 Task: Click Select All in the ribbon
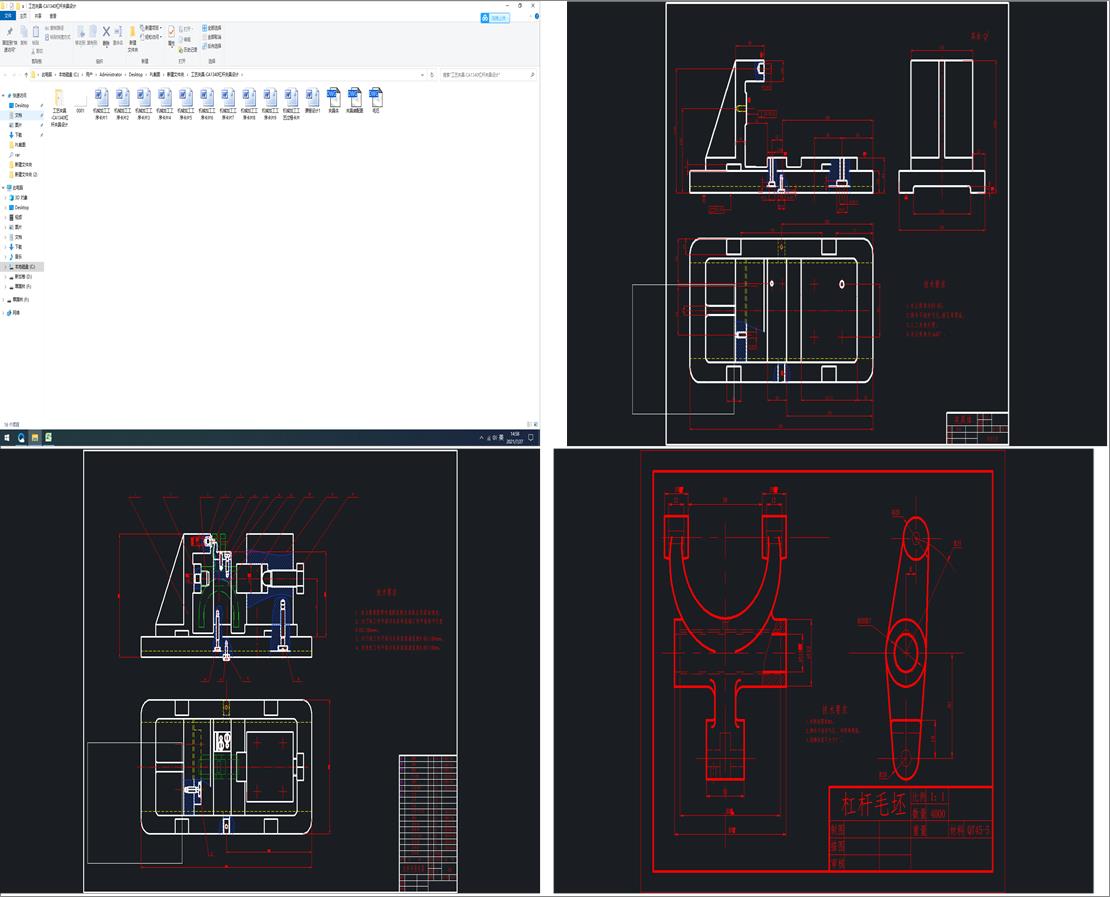pos(212,28)
